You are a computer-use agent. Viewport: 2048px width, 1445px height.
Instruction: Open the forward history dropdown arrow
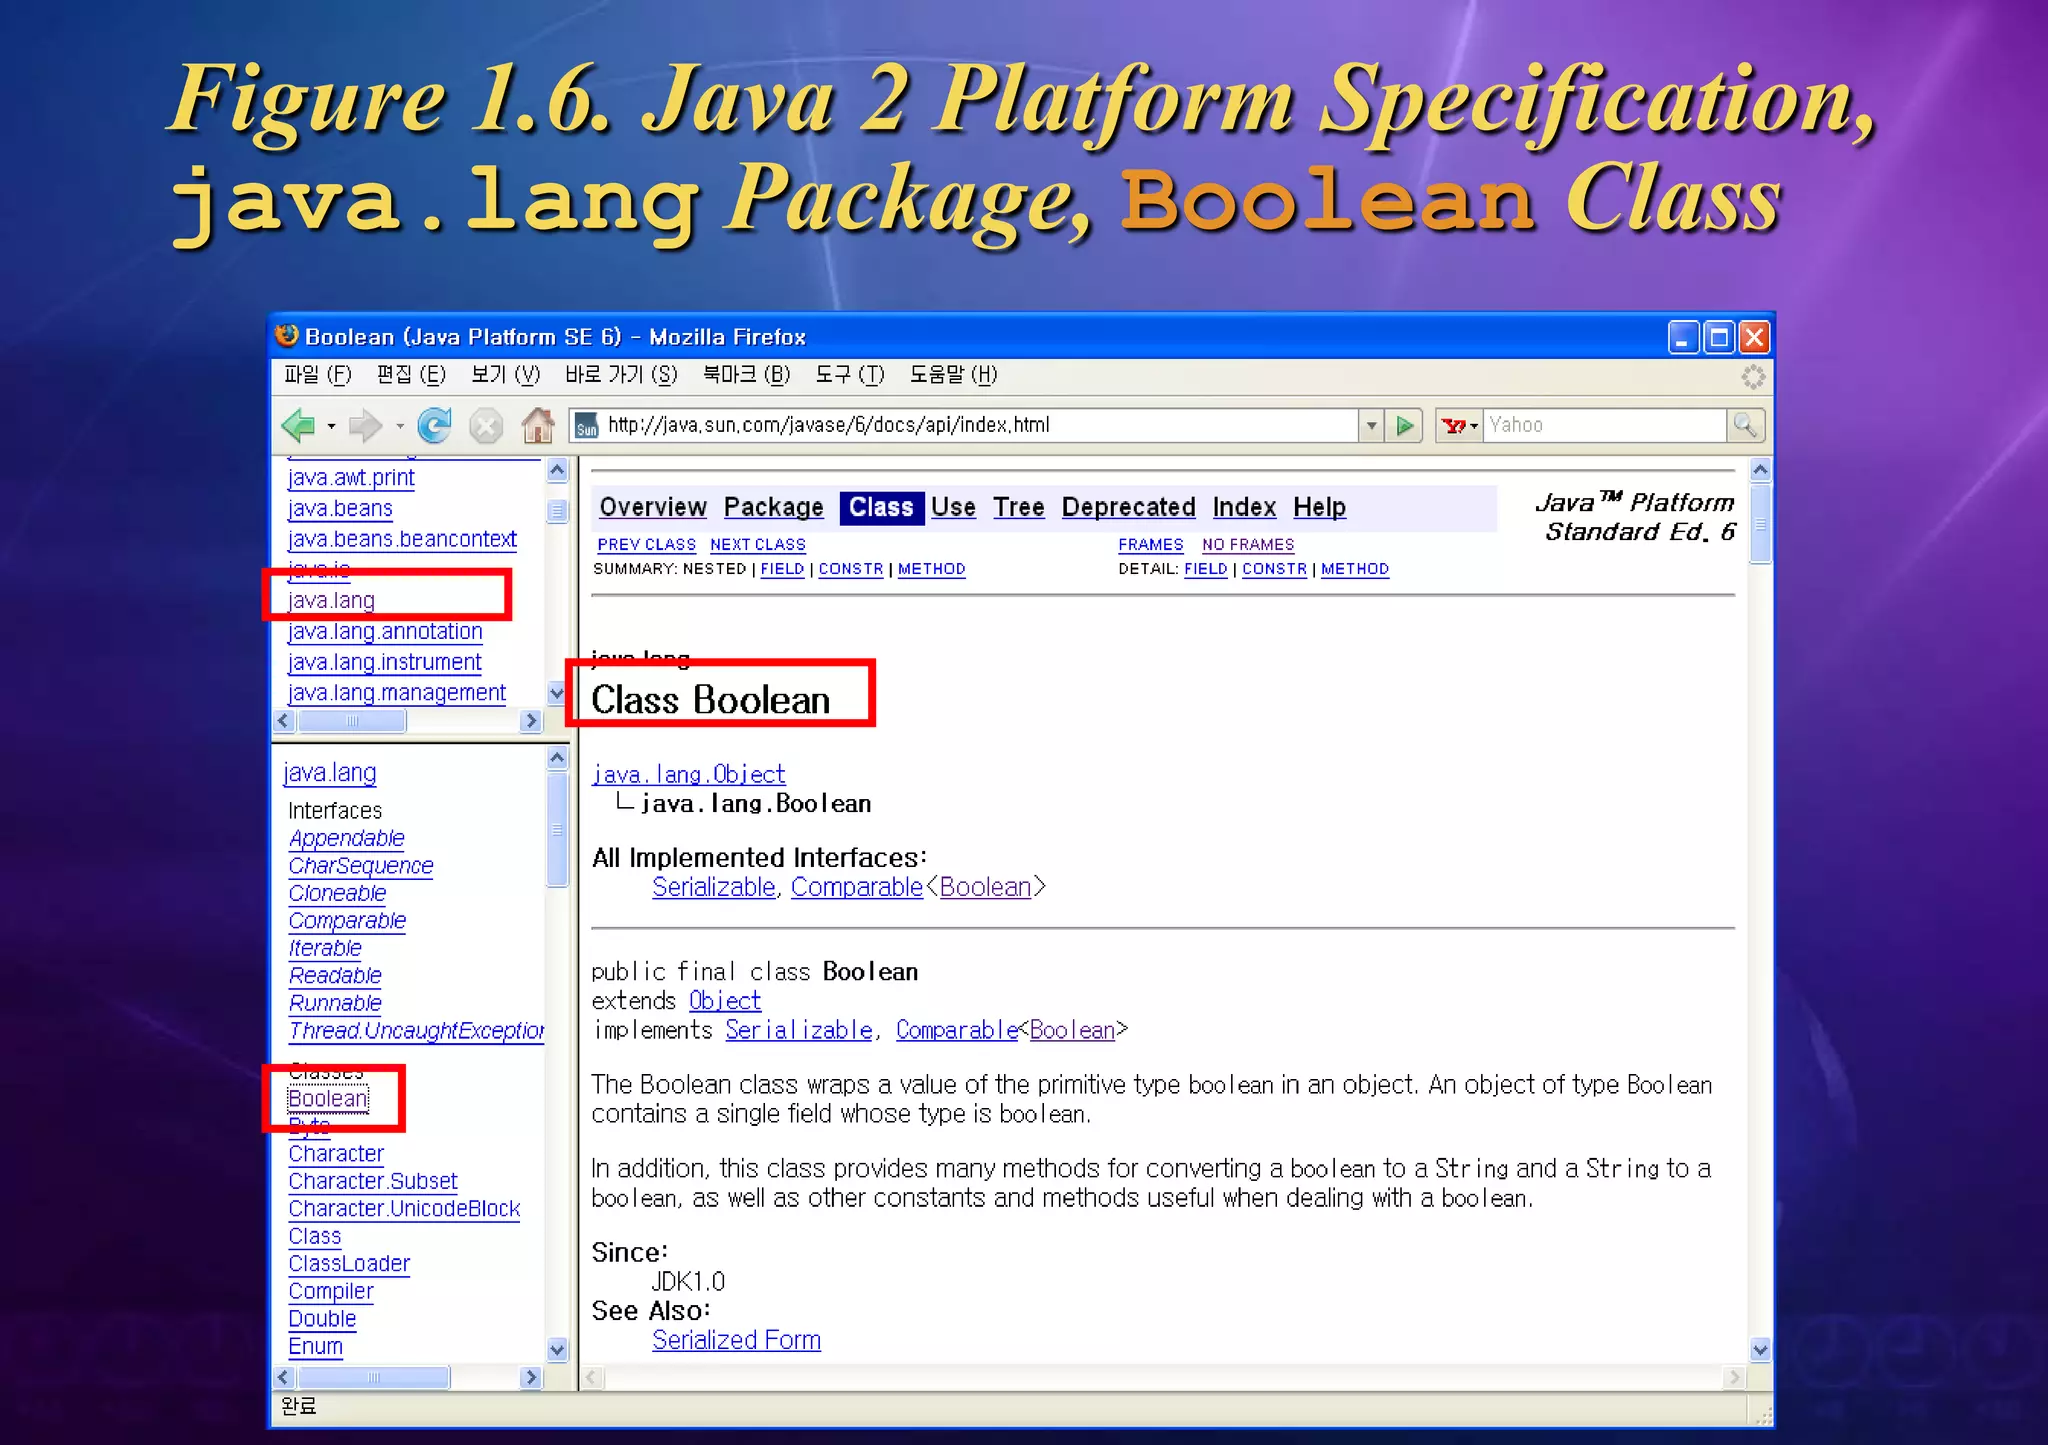coord(400,427)
